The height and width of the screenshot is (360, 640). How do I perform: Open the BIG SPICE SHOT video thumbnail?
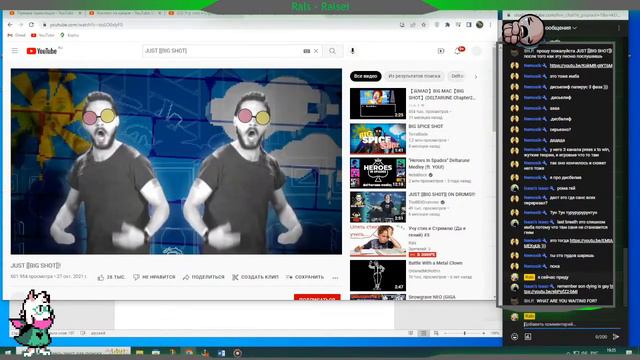[378, 139]
